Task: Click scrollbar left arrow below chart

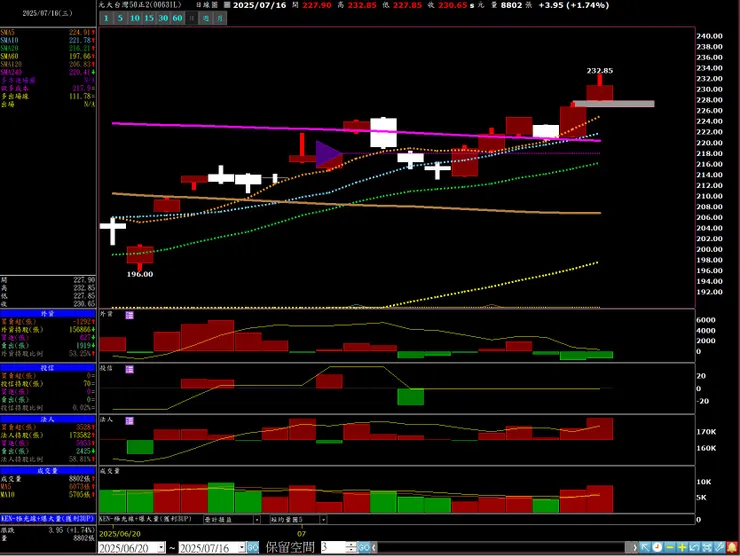Action: (x=374, y=548)
